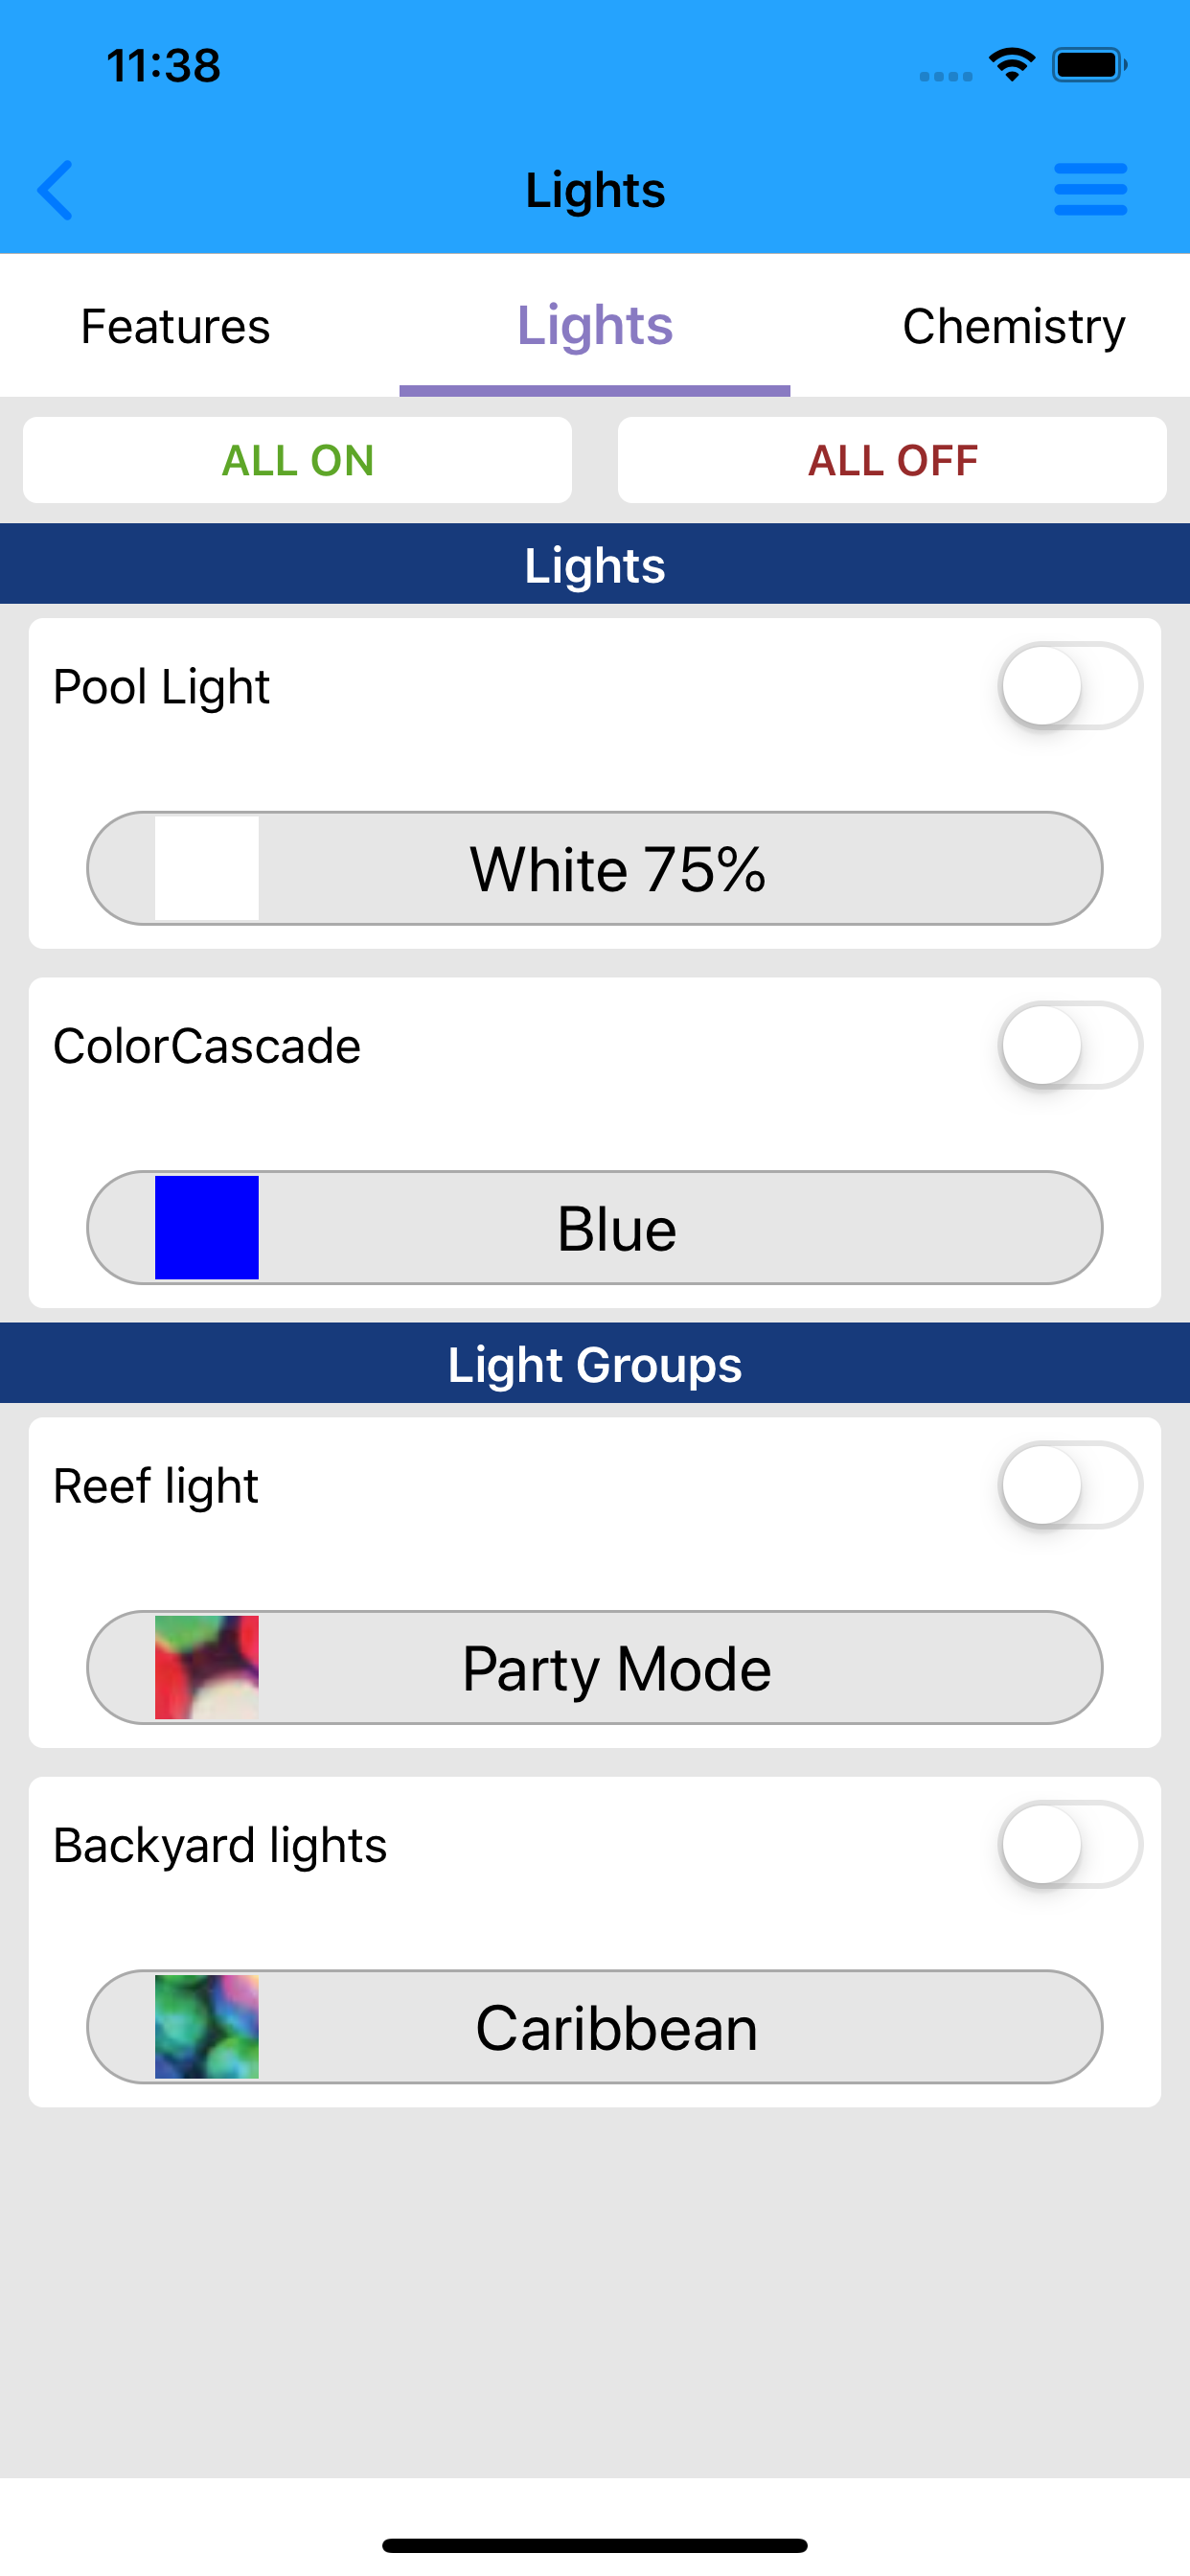The width and height of the screenshot is (1190, 2576).
Task: Click the Party Mode color thumbnail
Action: (205, 1667)
